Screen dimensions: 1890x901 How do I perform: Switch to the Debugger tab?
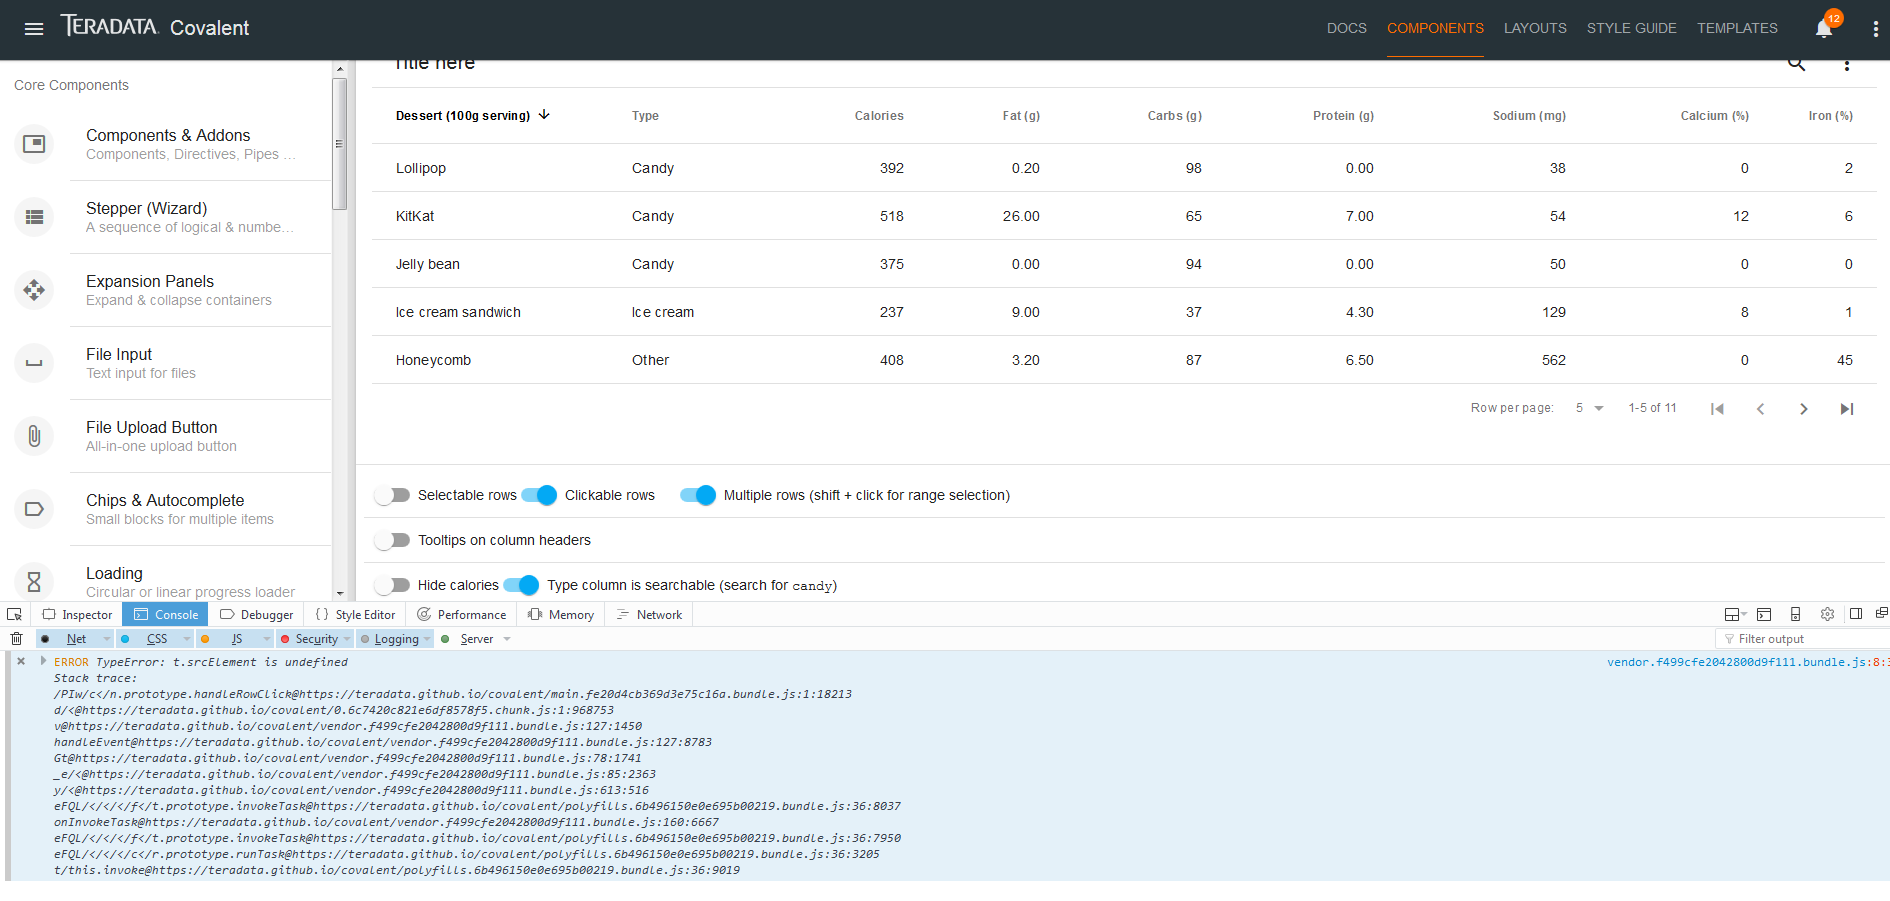pyautogui.click(x=257, y=614)
